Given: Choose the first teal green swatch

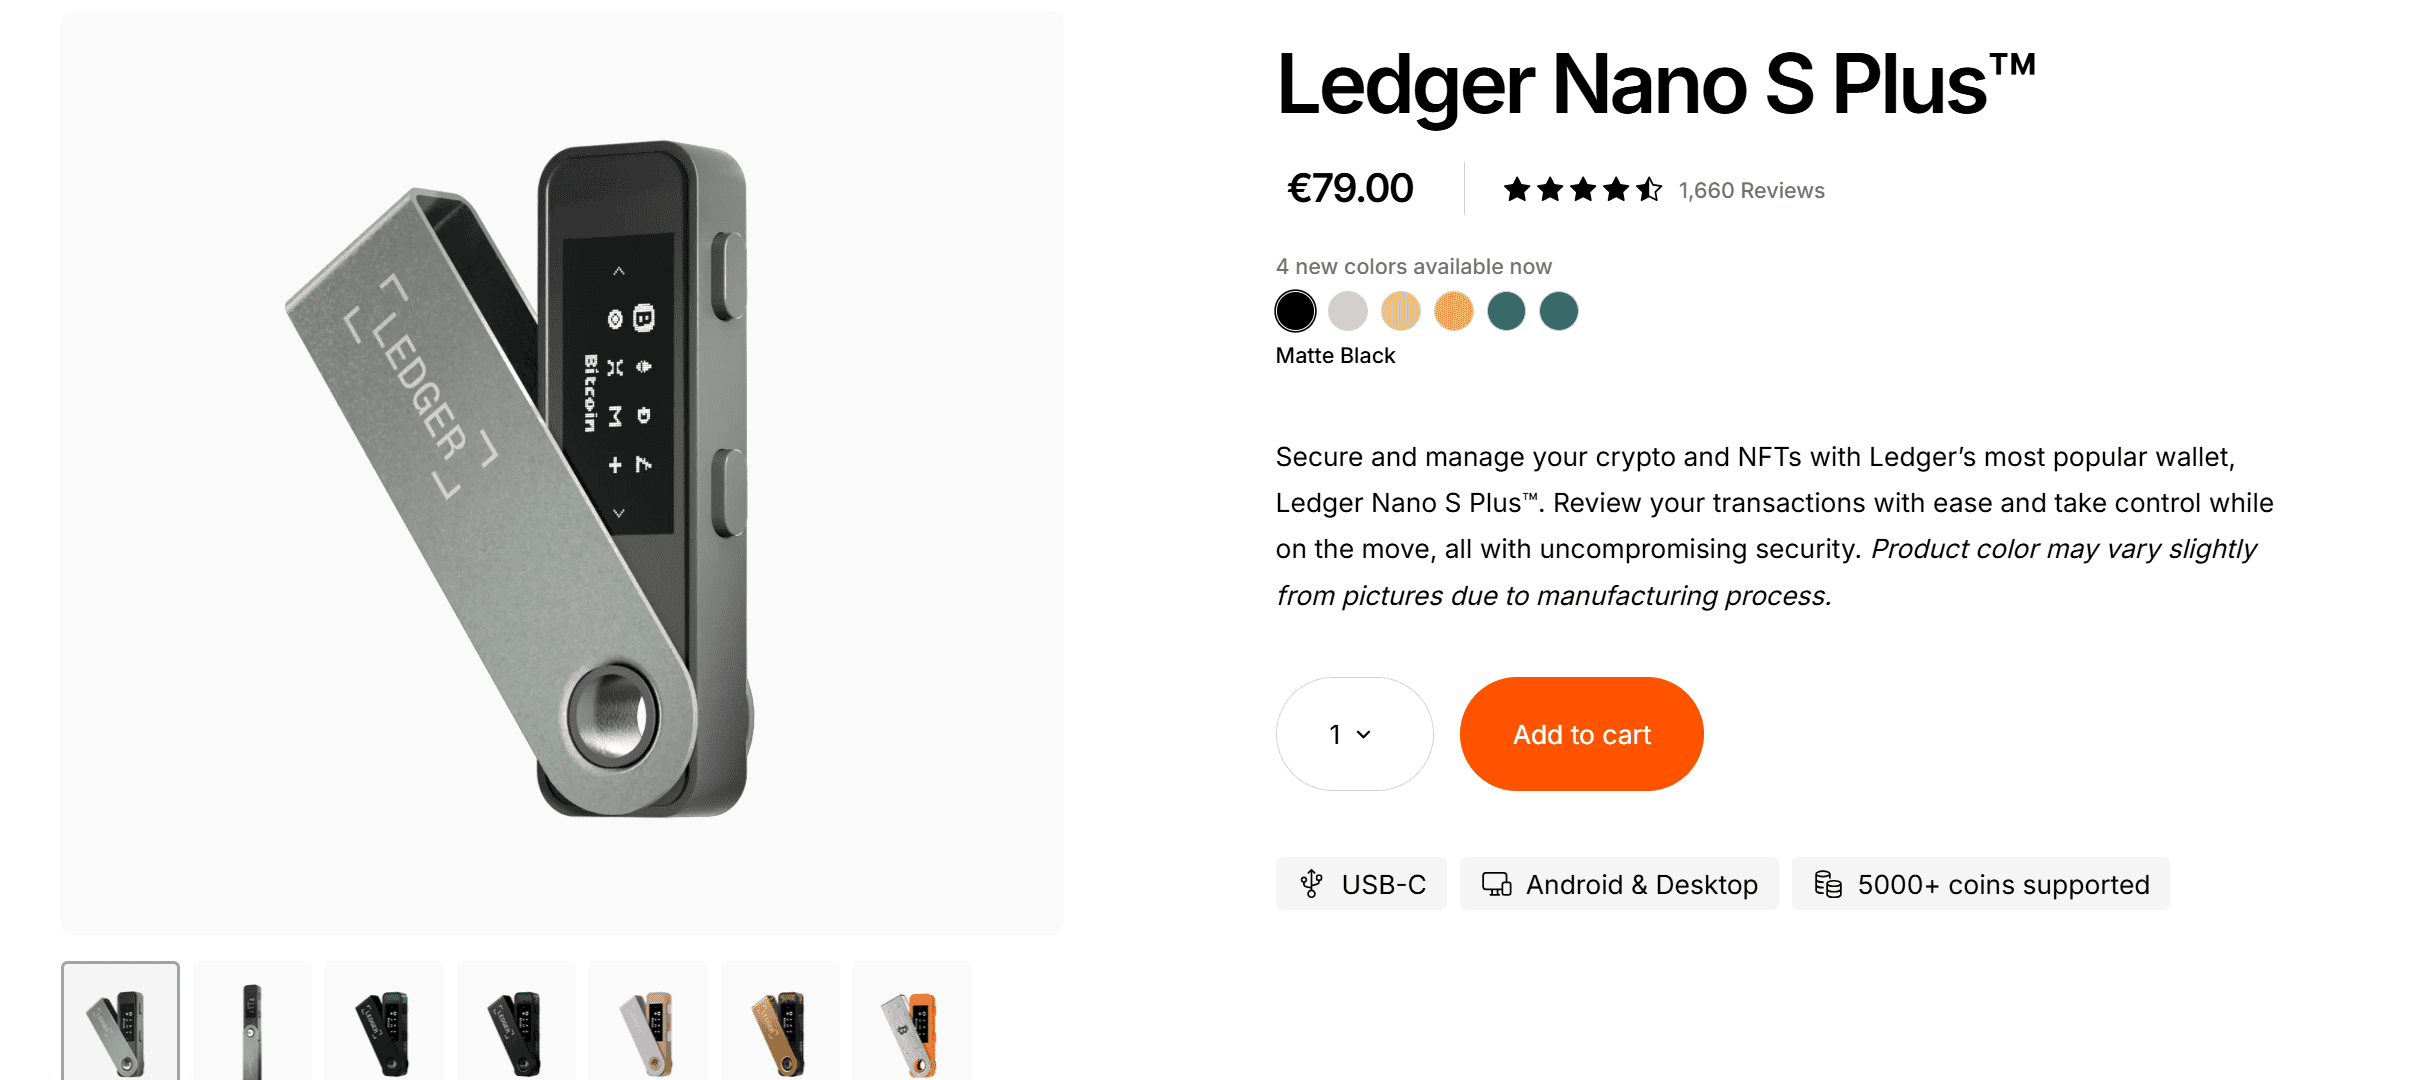Looking at the screenshot, I should (x=1506, y=311).
